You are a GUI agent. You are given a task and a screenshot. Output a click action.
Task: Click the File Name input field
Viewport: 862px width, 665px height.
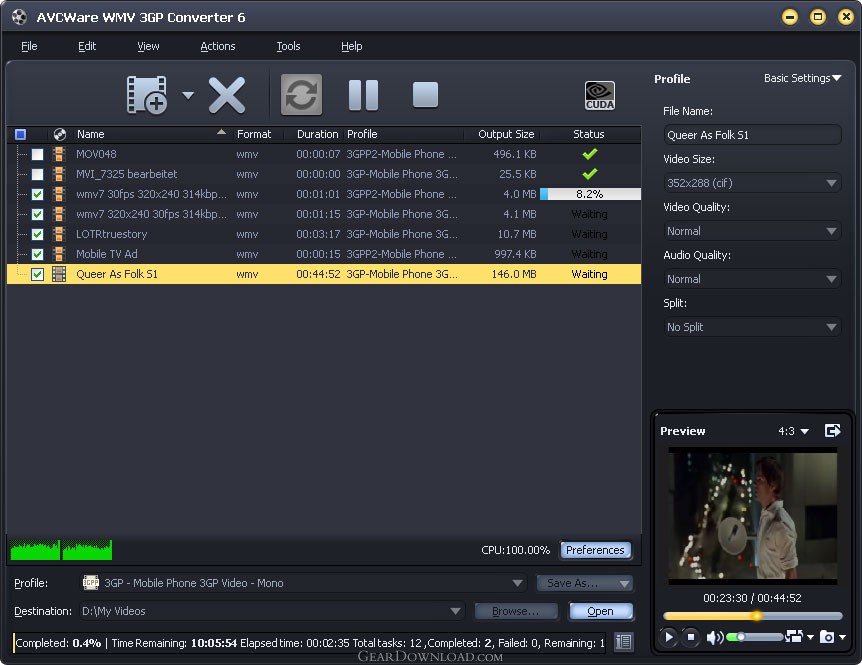(752, 135)
